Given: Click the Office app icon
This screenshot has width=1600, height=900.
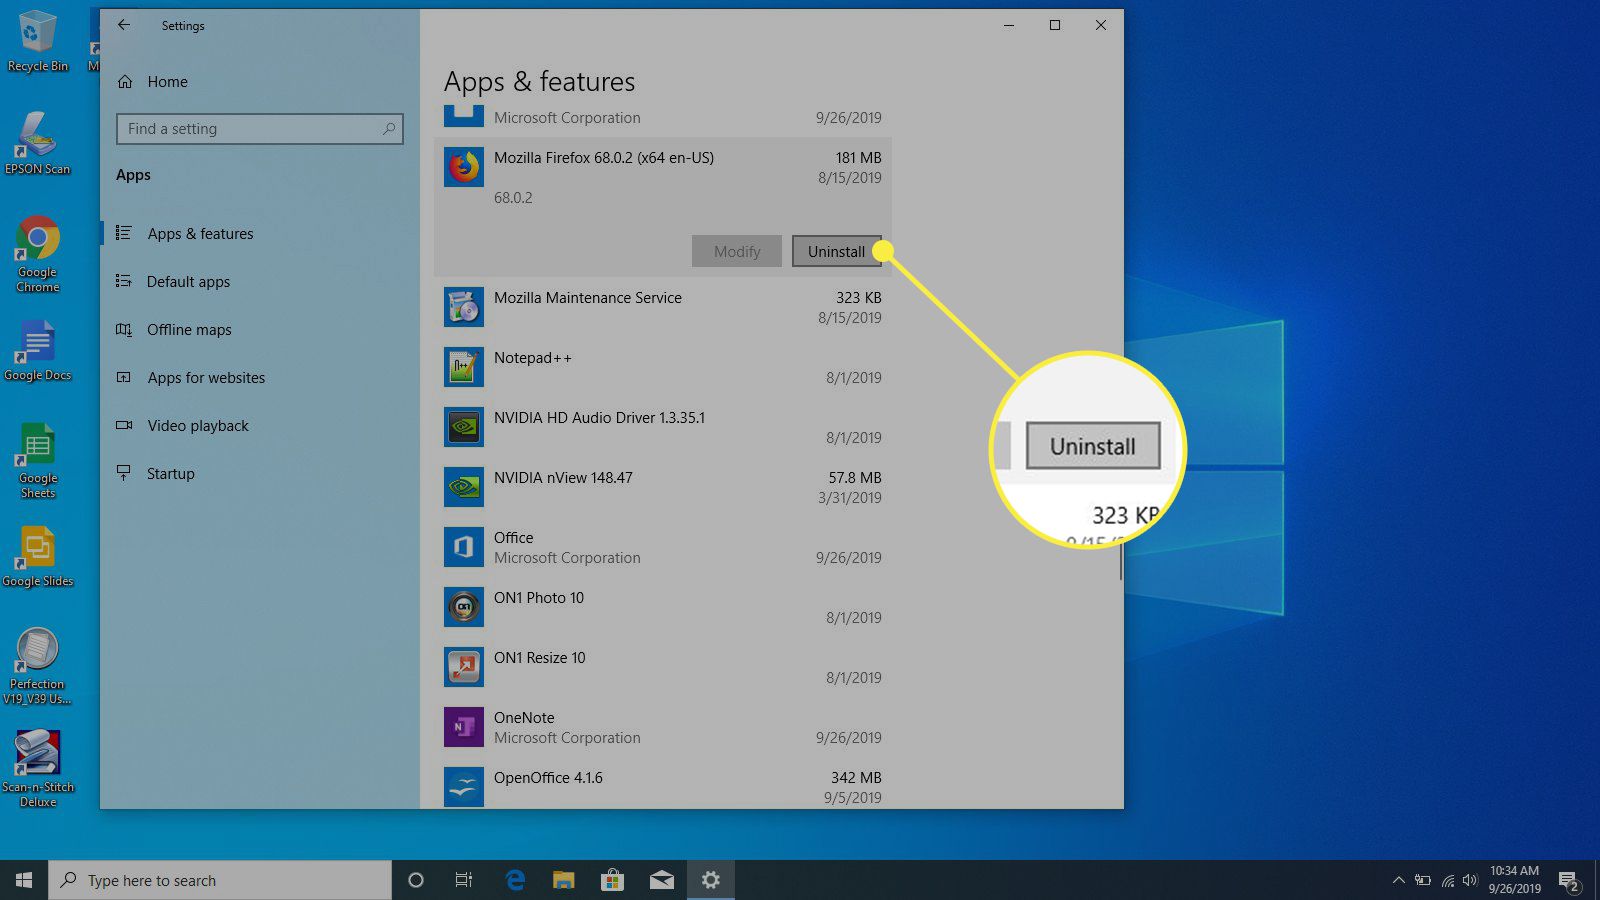Looking at the screenshot, I should [464, 547].
